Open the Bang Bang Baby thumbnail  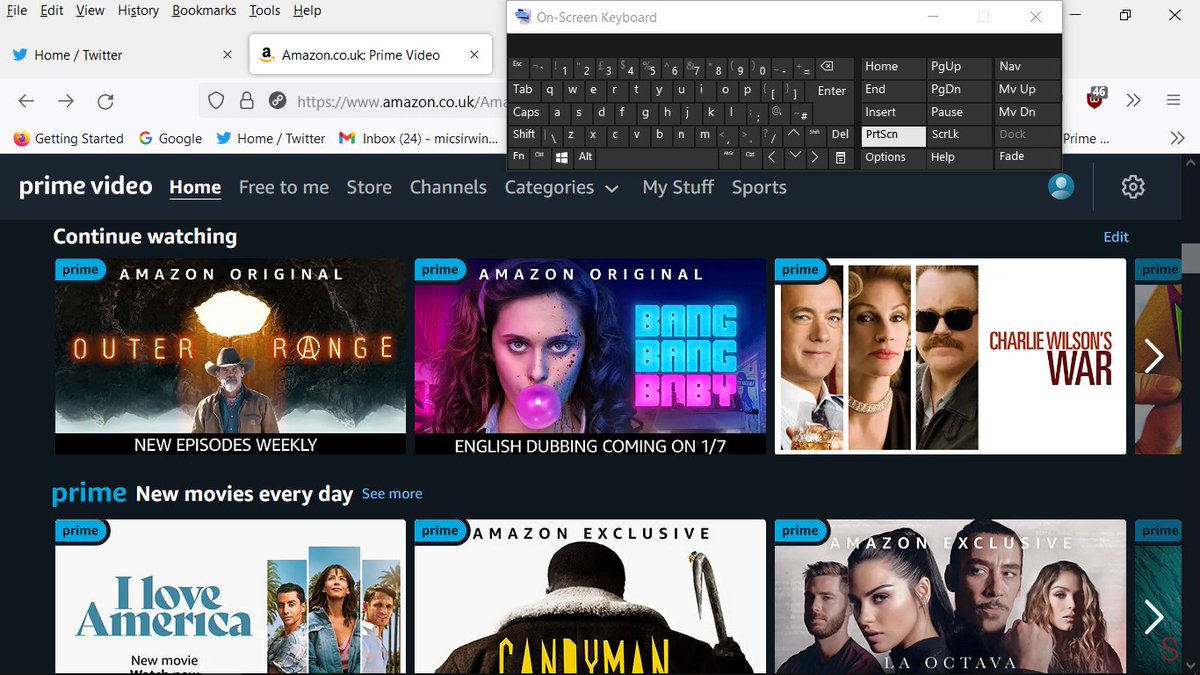pyautogui.click(x=590, y=357)
